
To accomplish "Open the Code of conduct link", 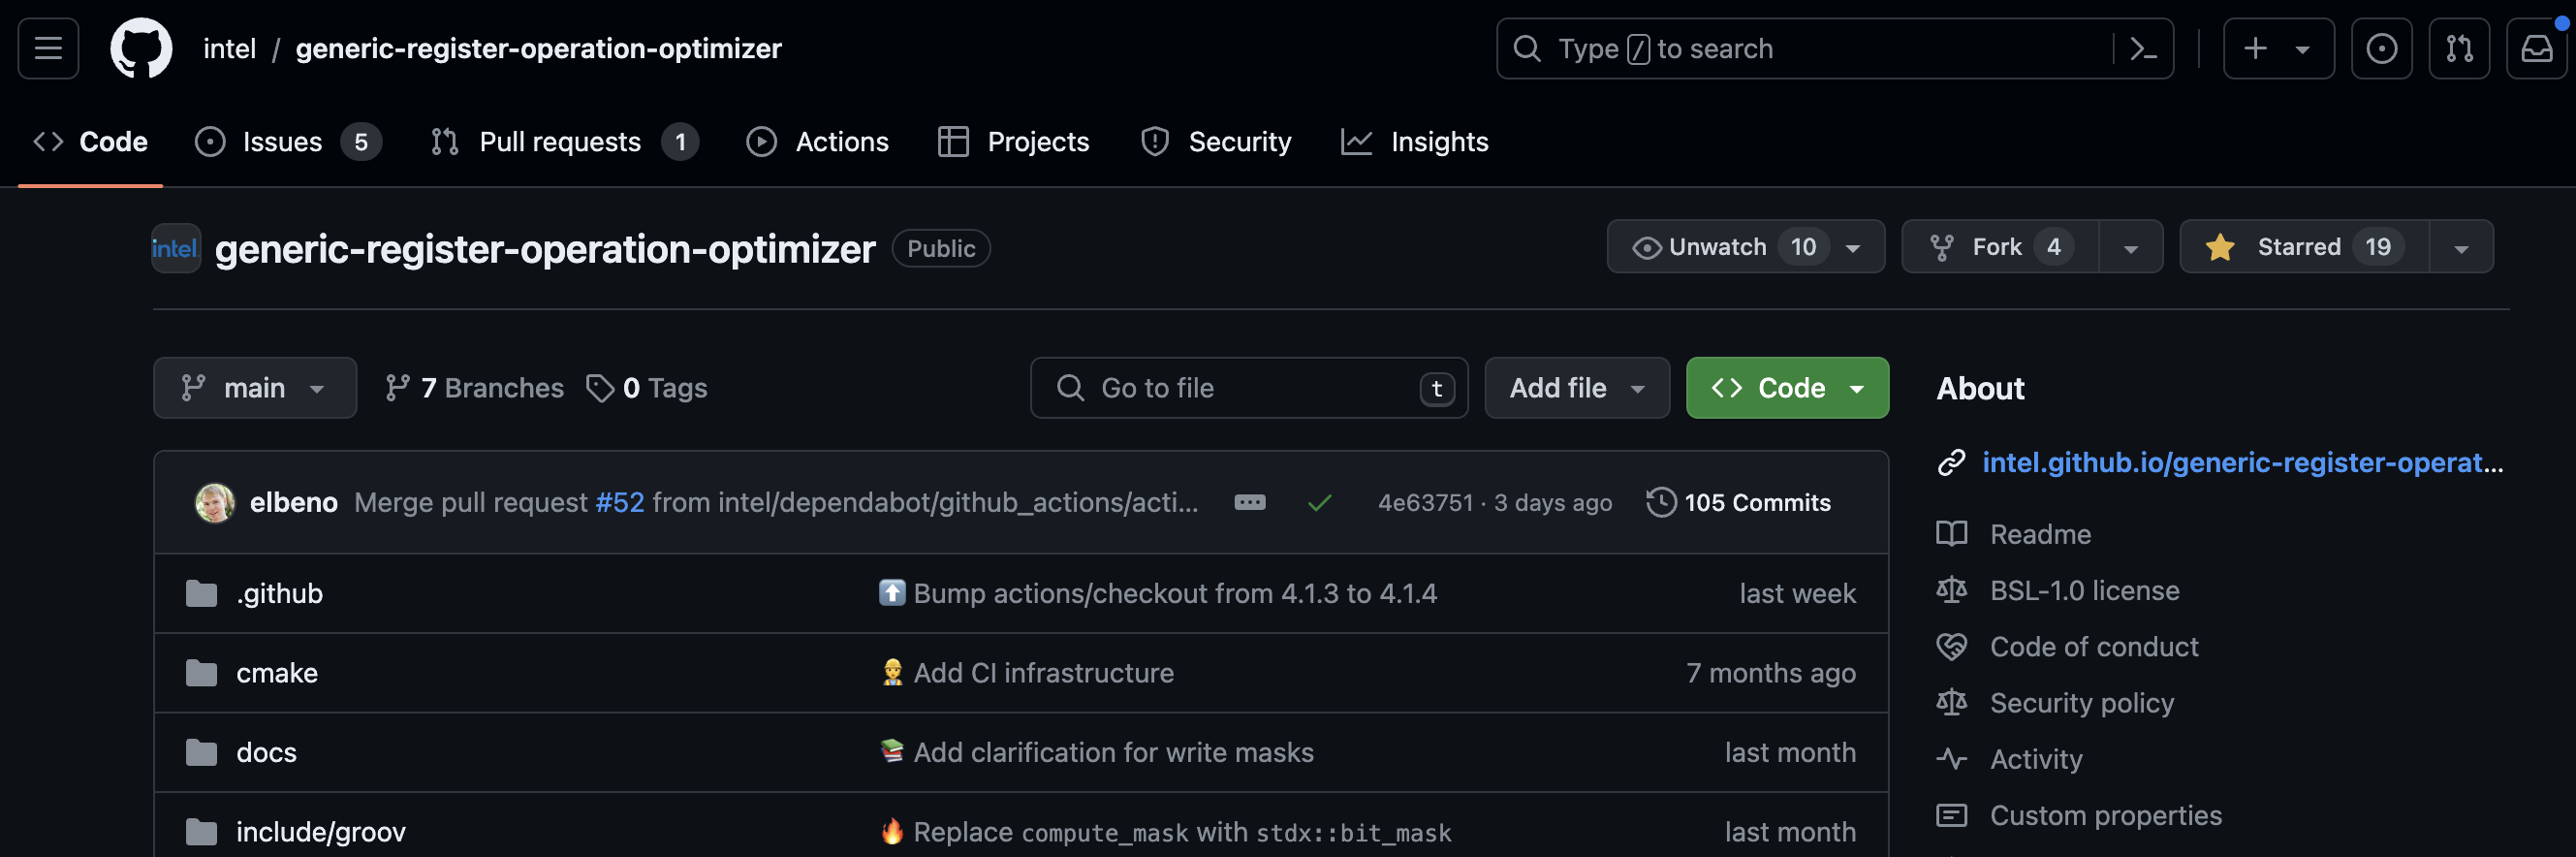I will coord(2094,647).
